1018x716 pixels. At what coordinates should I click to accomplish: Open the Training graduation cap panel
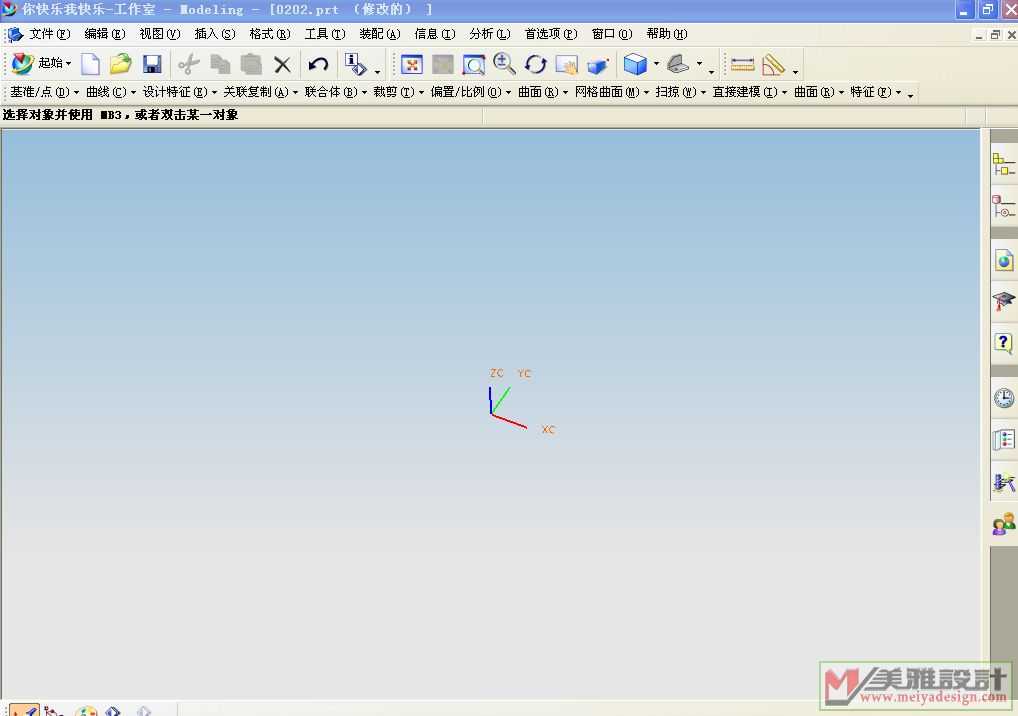[x=1003, y=301]
